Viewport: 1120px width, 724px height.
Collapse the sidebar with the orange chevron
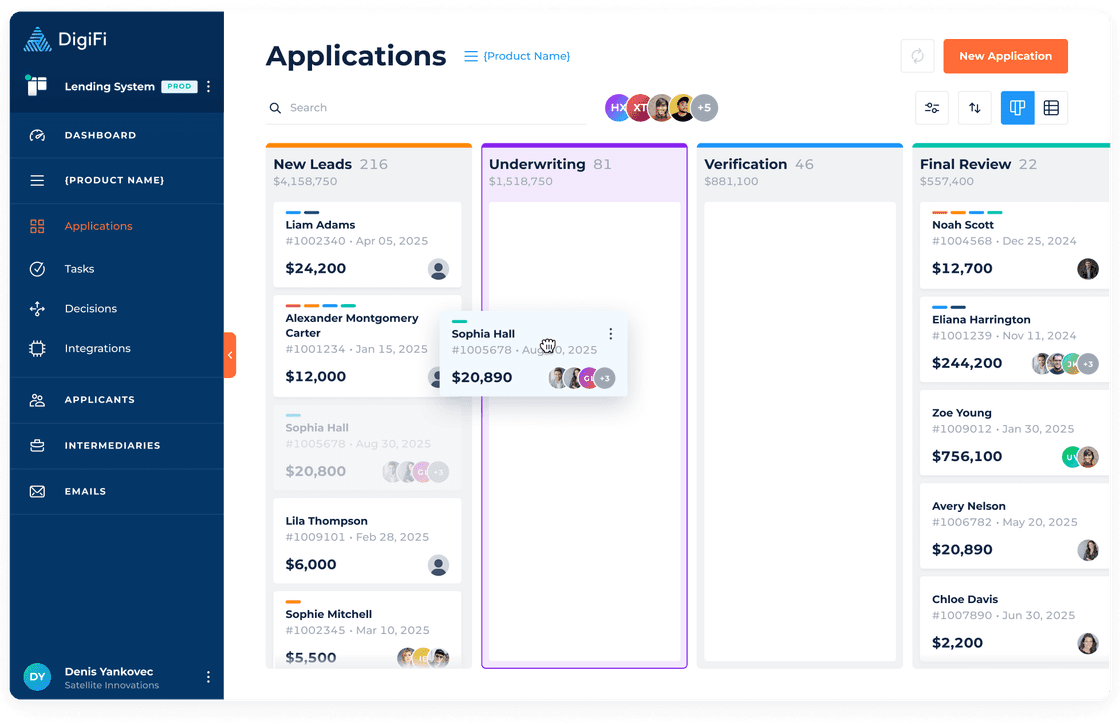click(x=229, y=355)
